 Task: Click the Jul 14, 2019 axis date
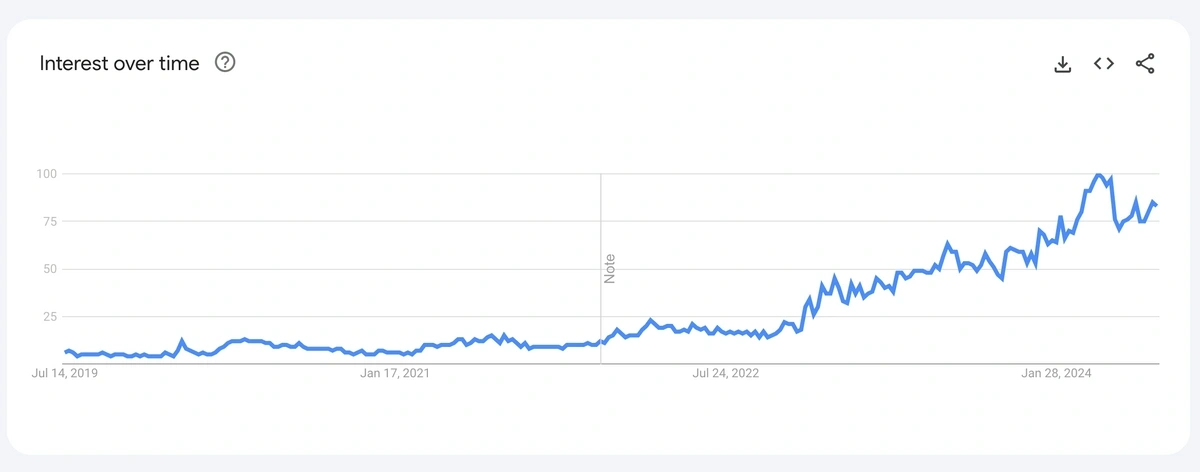point(66,374)
